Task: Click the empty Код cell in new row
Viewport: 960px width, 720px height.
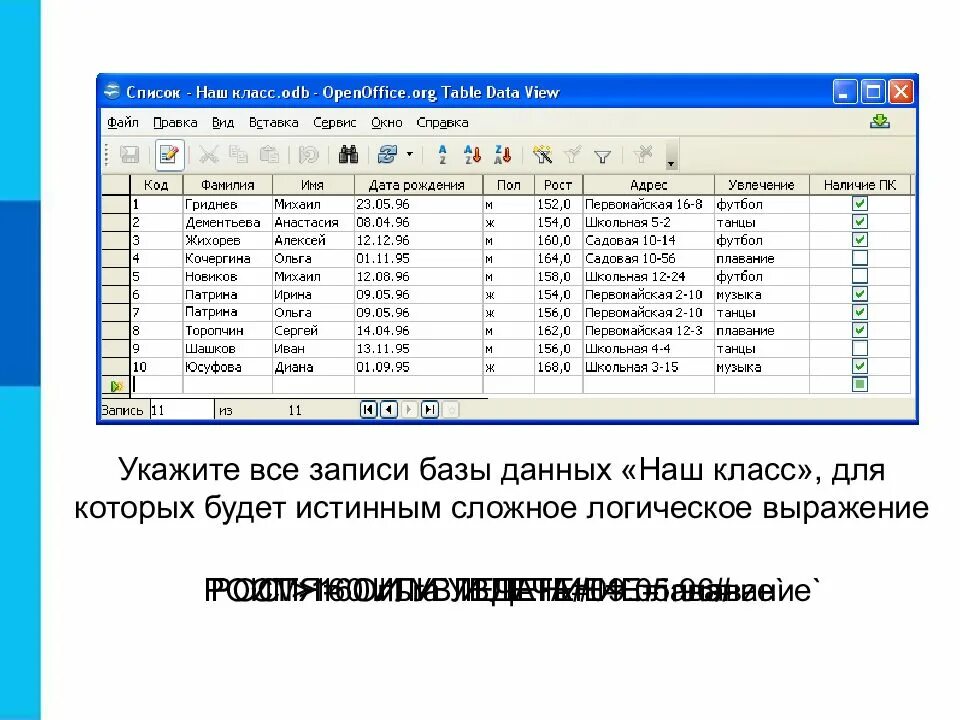Action: [157, 385]
